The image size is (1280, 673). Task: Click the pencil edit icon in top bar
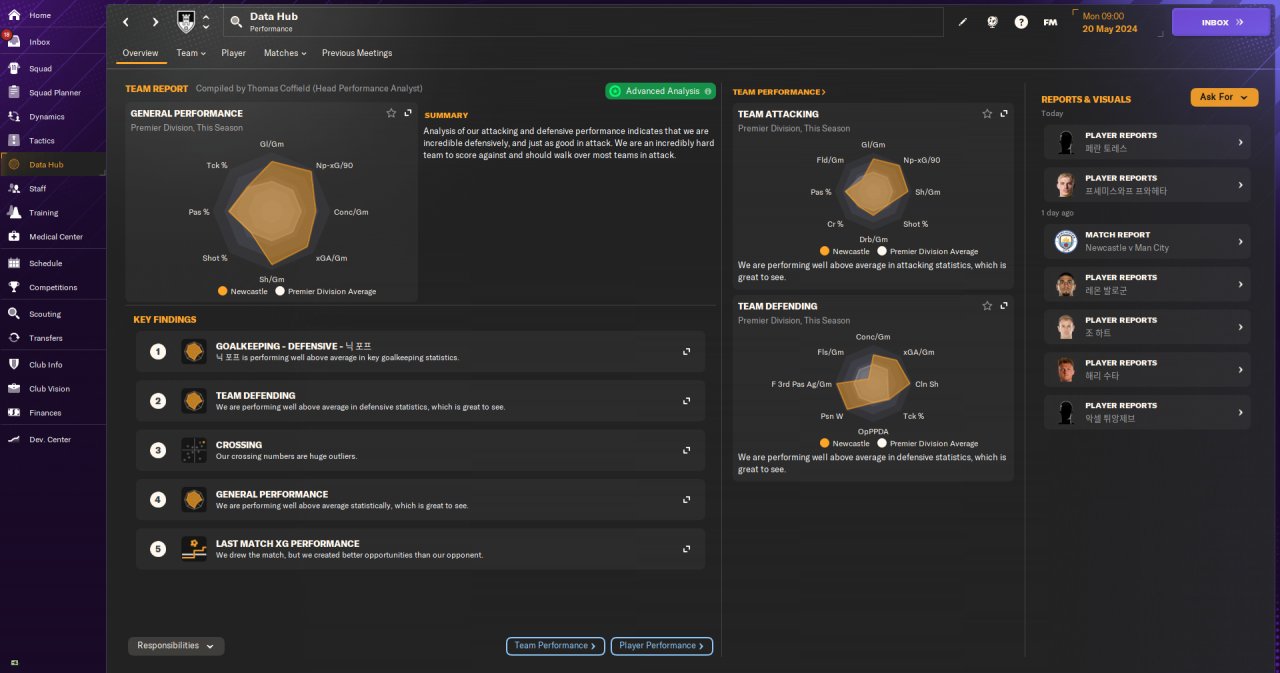[x=963, y=22]
